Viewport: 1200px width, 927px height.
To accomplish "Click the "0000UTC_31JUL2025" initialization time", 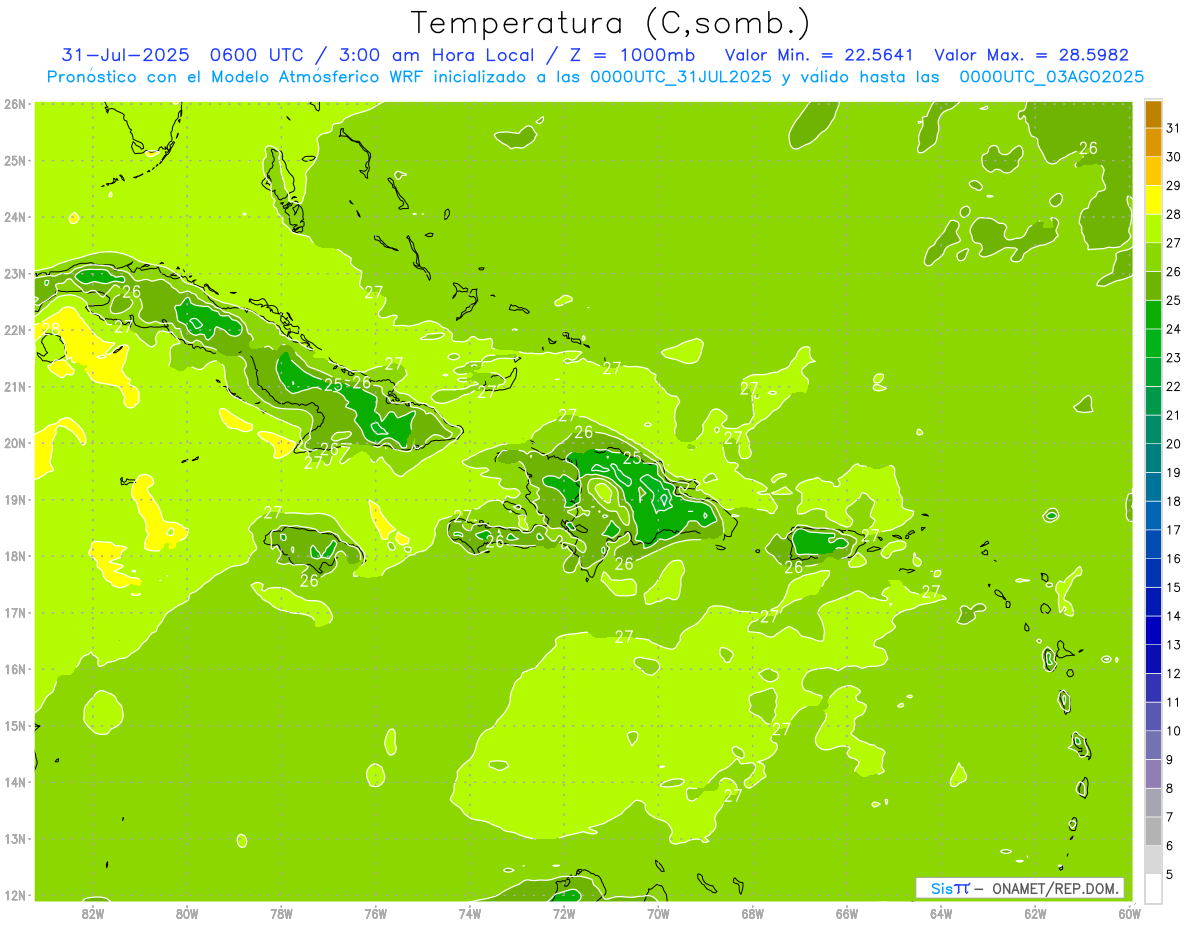I will point(680,77).
